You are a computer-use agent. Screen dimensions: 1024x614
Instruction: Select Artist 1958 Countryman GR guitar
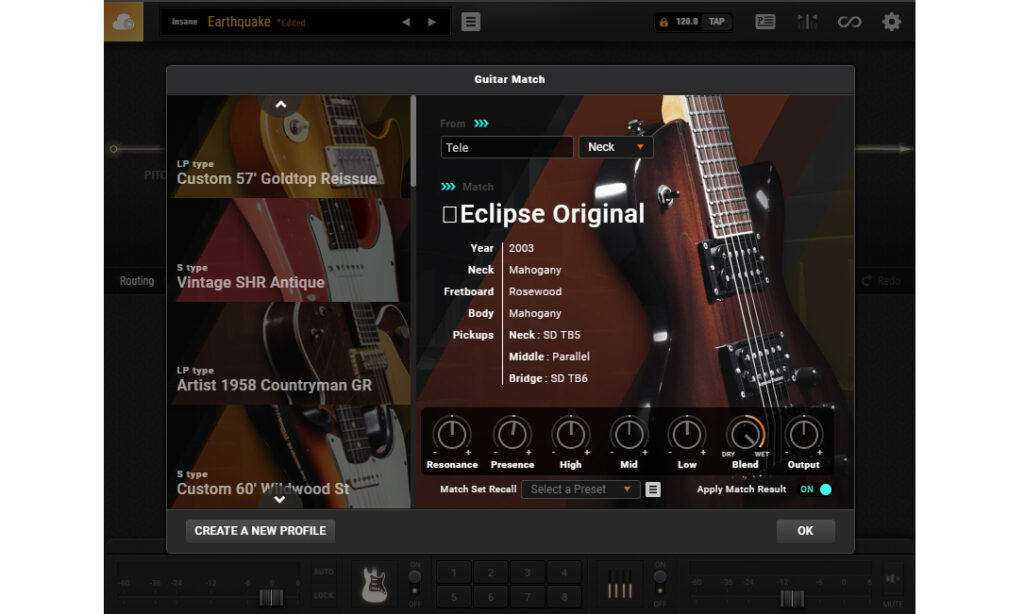289,353
